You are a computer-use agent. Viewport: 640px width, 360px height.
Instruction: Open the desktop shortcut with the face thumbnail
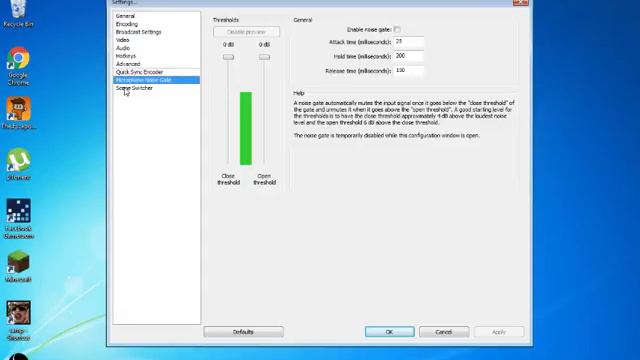point(18,321)
